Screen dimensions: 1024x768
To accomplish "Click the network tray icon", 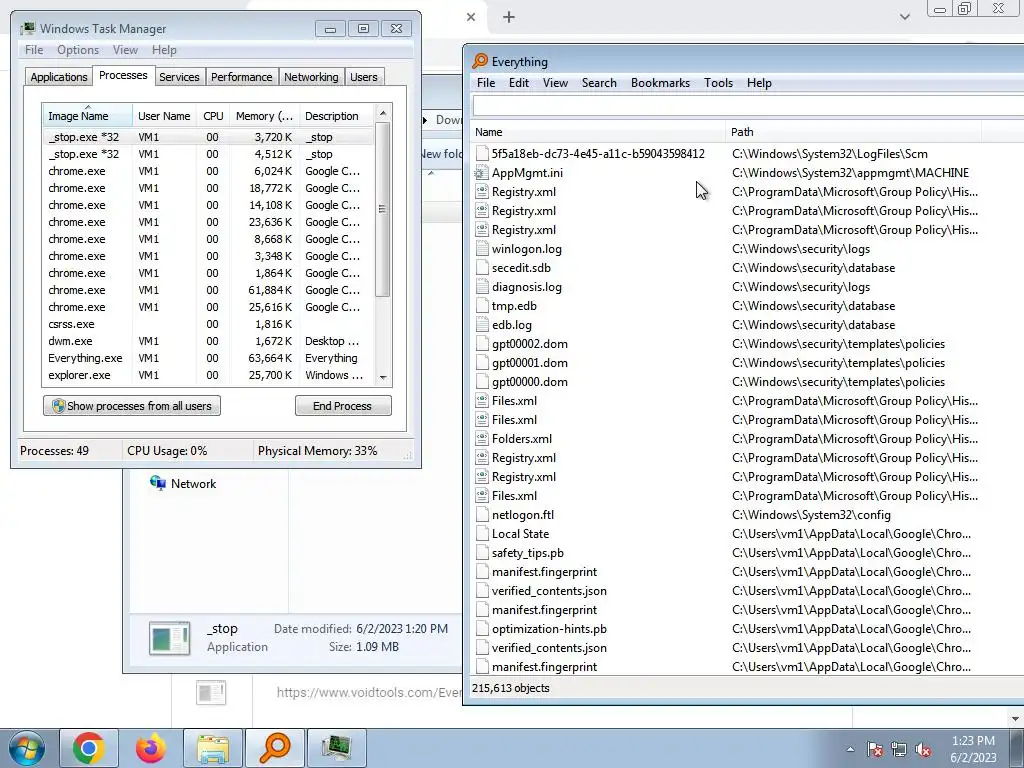I will (899, 750).
